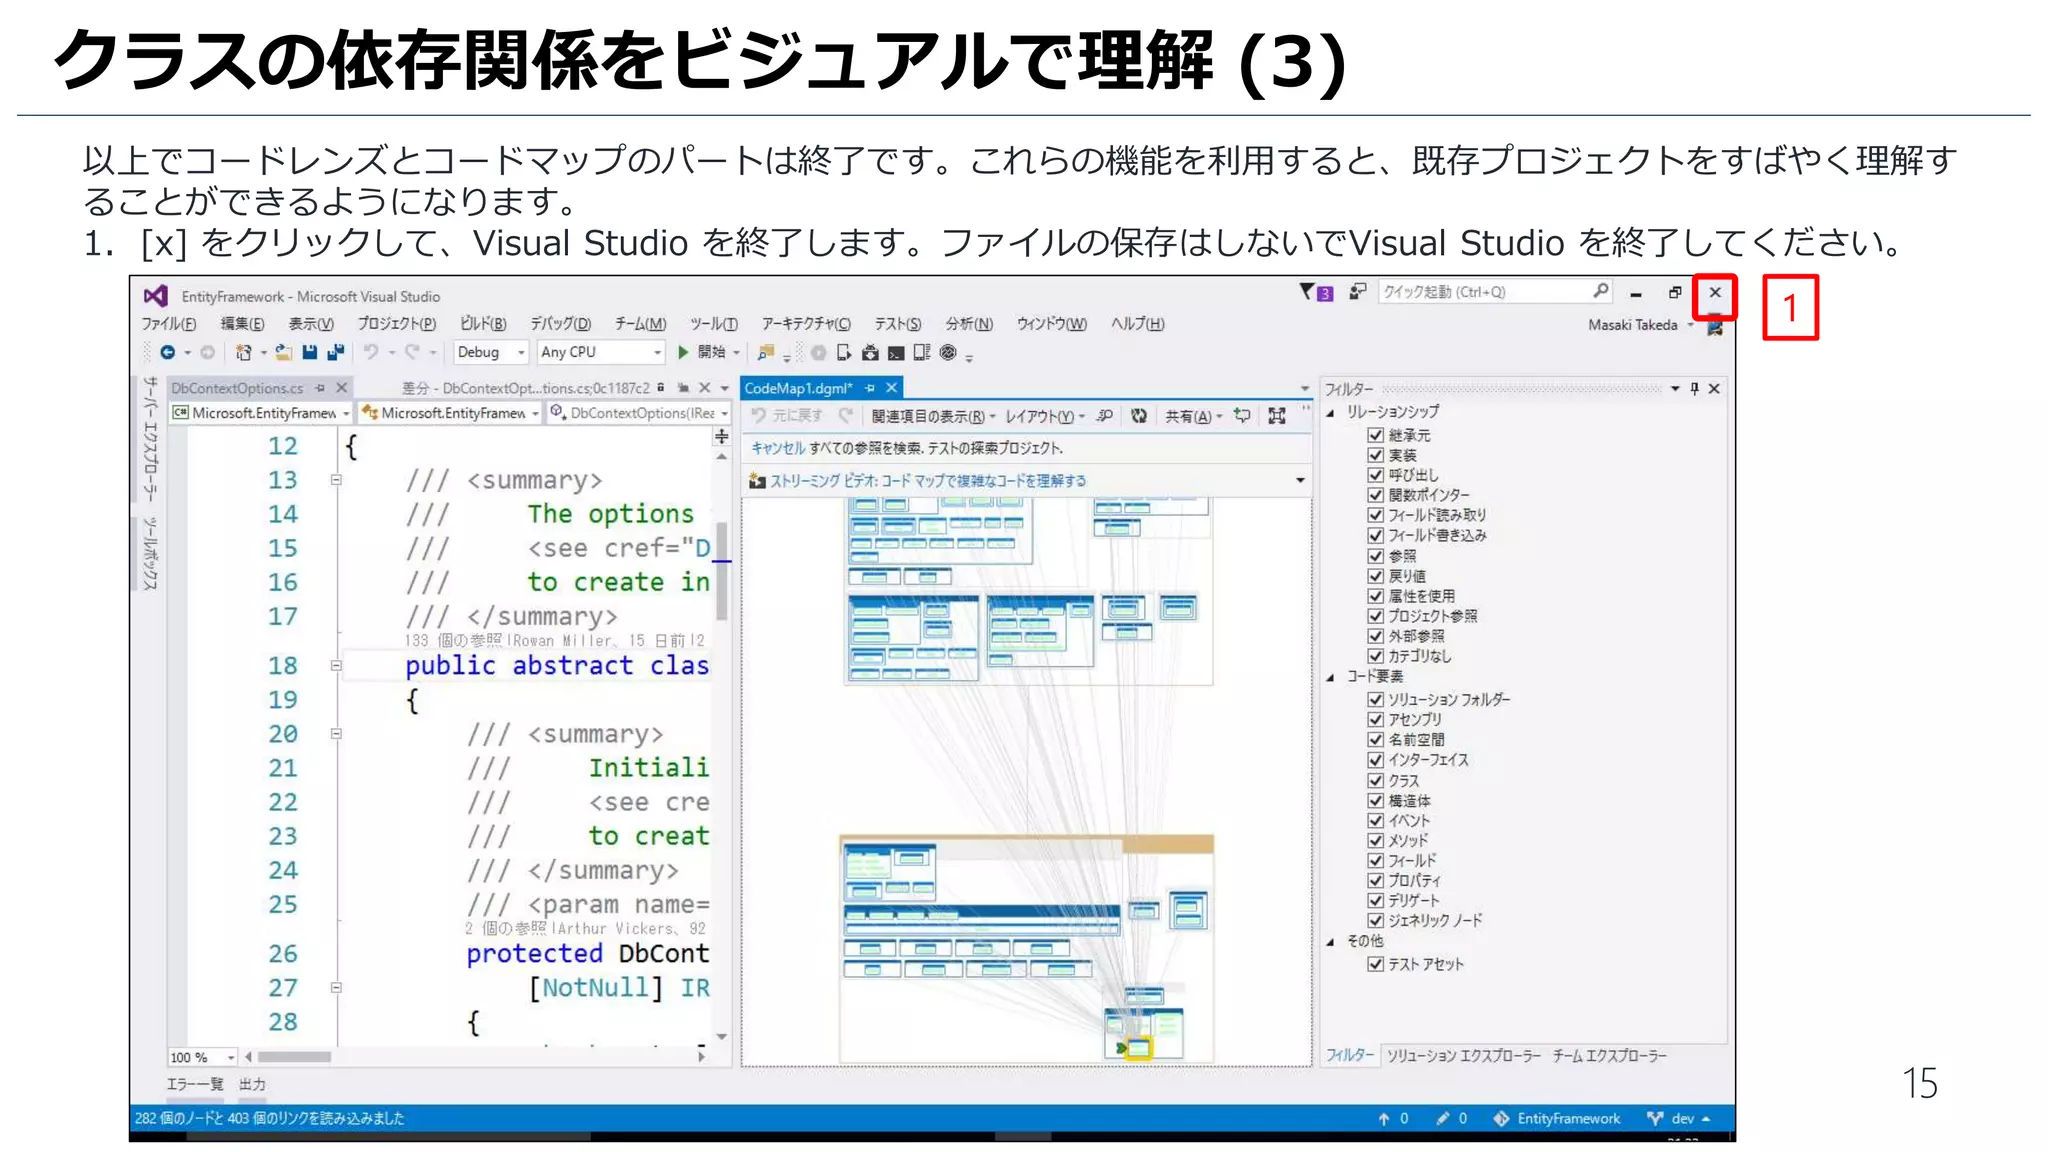The width and height of the screenshot is (2048, 1152).
Task: Open the 分析(N) menu
Action: pos(969,324)
